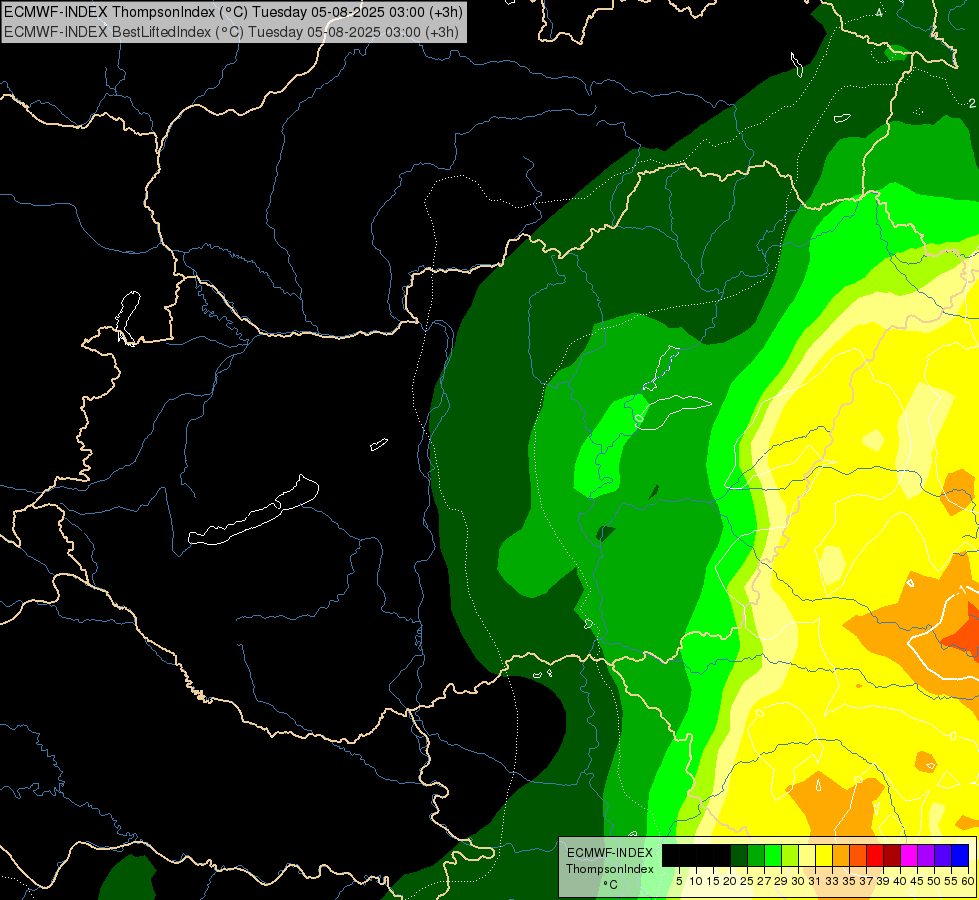The image size is (979, 900).
Task: Pick the indigo 50–55 legend swatch
Action: pyautogui.click(x=943, y=856)
